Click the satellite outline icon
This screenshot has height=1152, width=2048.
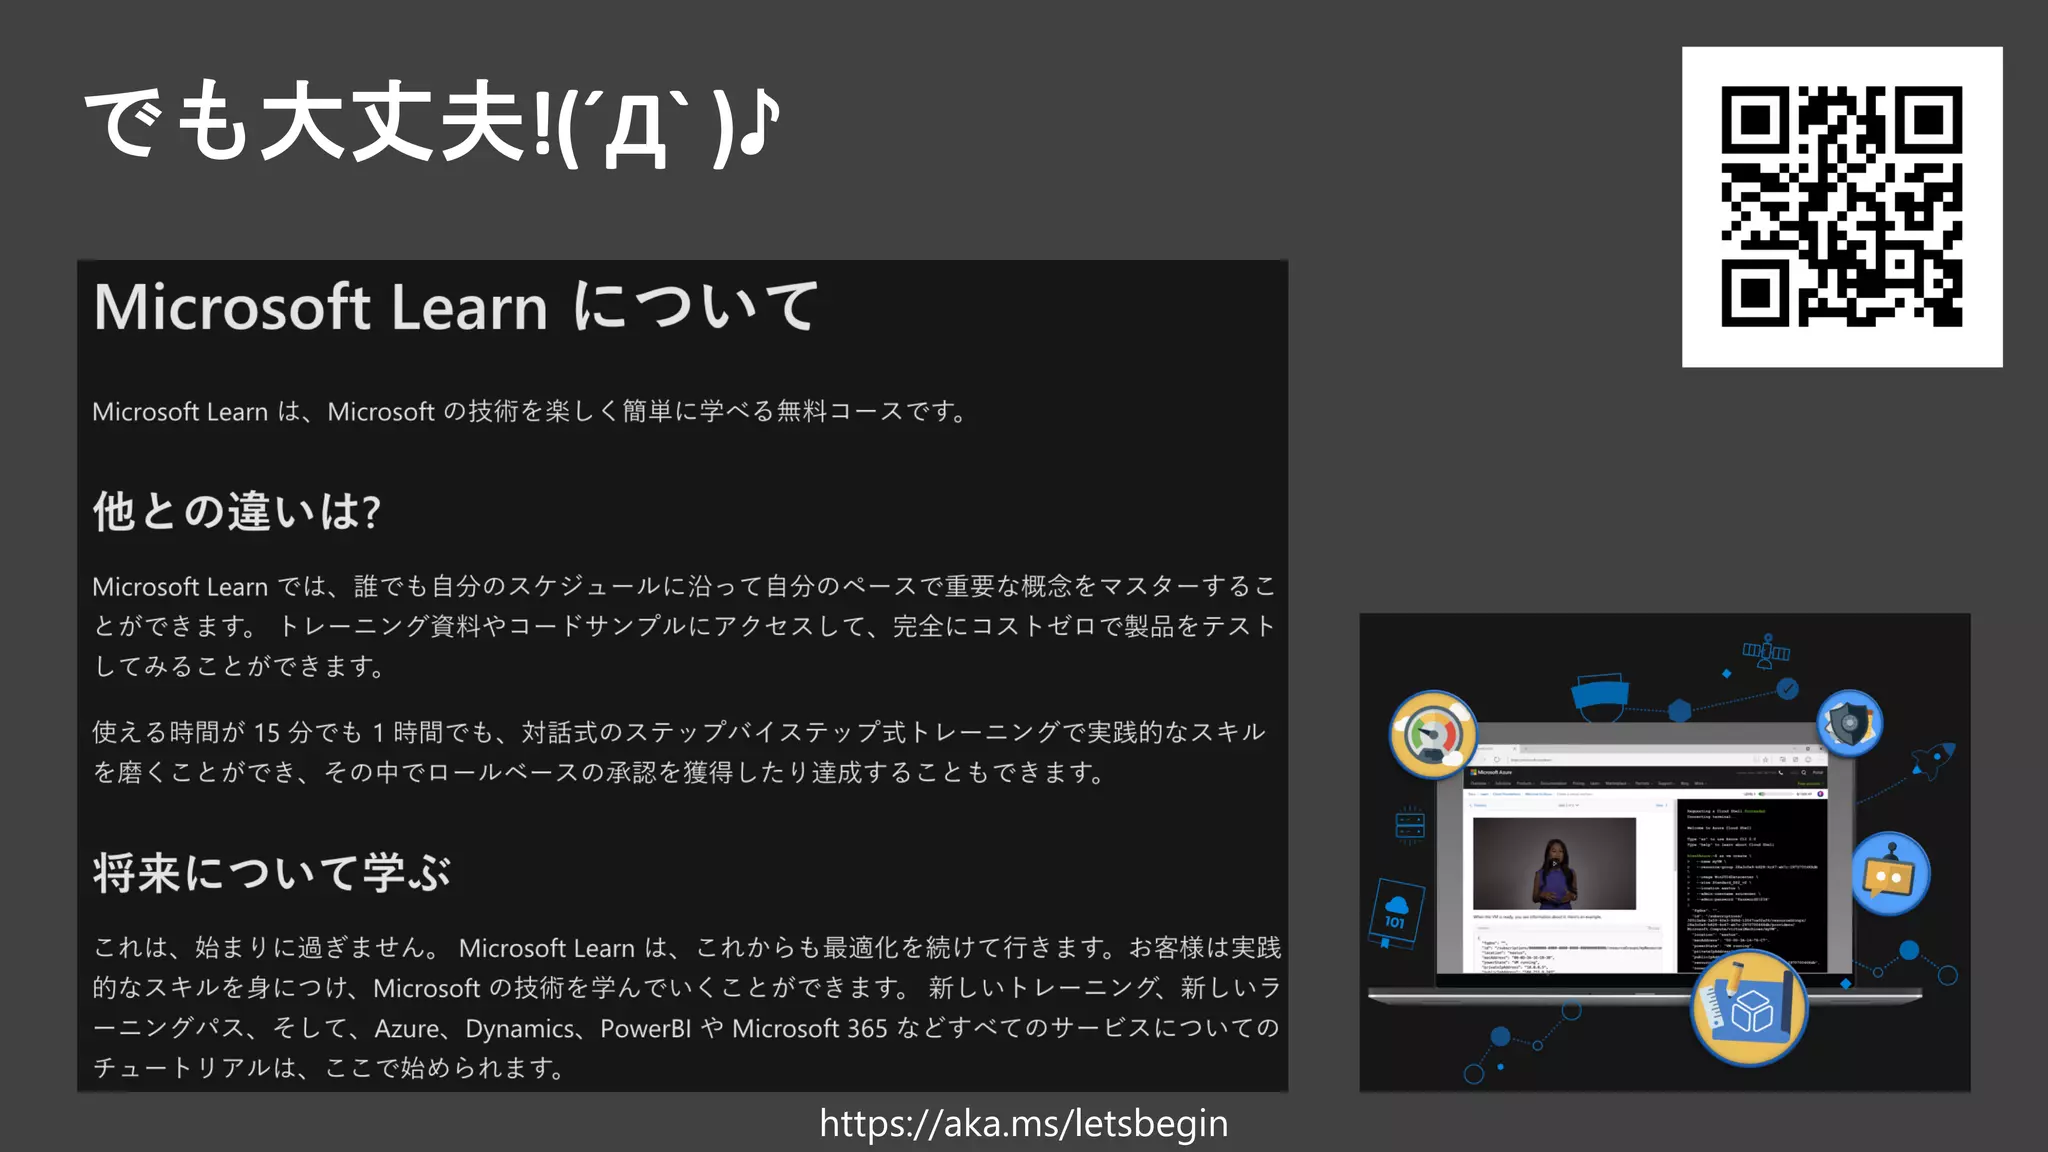(x=1767, y=651)
